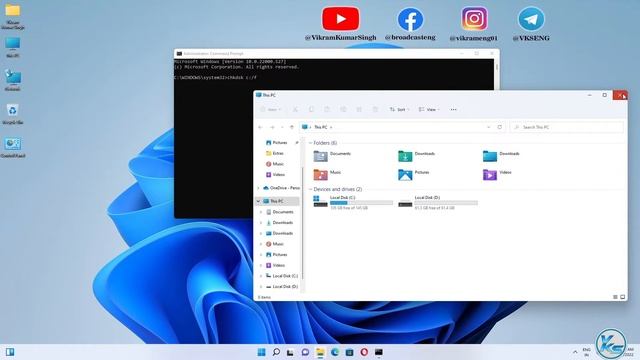Open the Windows Start menu
Screen dimensions: 640x360
[x=261, y=352]
